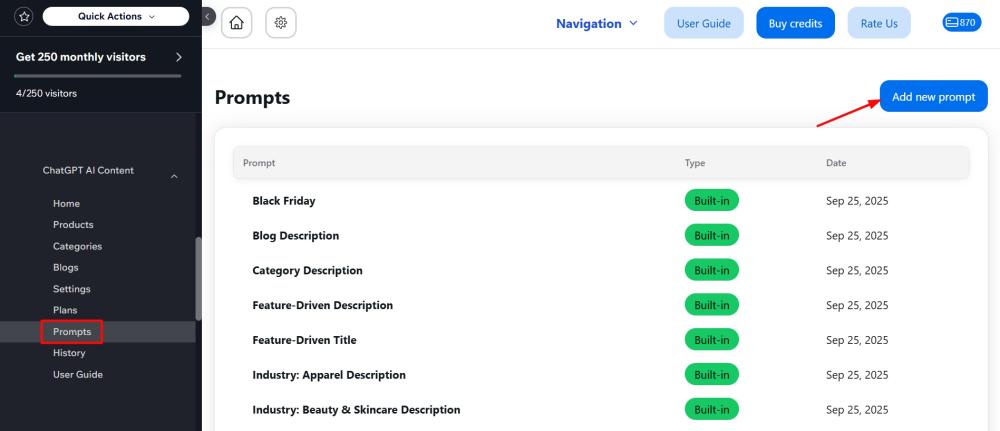Open the Black Friday prompt row

284,201
